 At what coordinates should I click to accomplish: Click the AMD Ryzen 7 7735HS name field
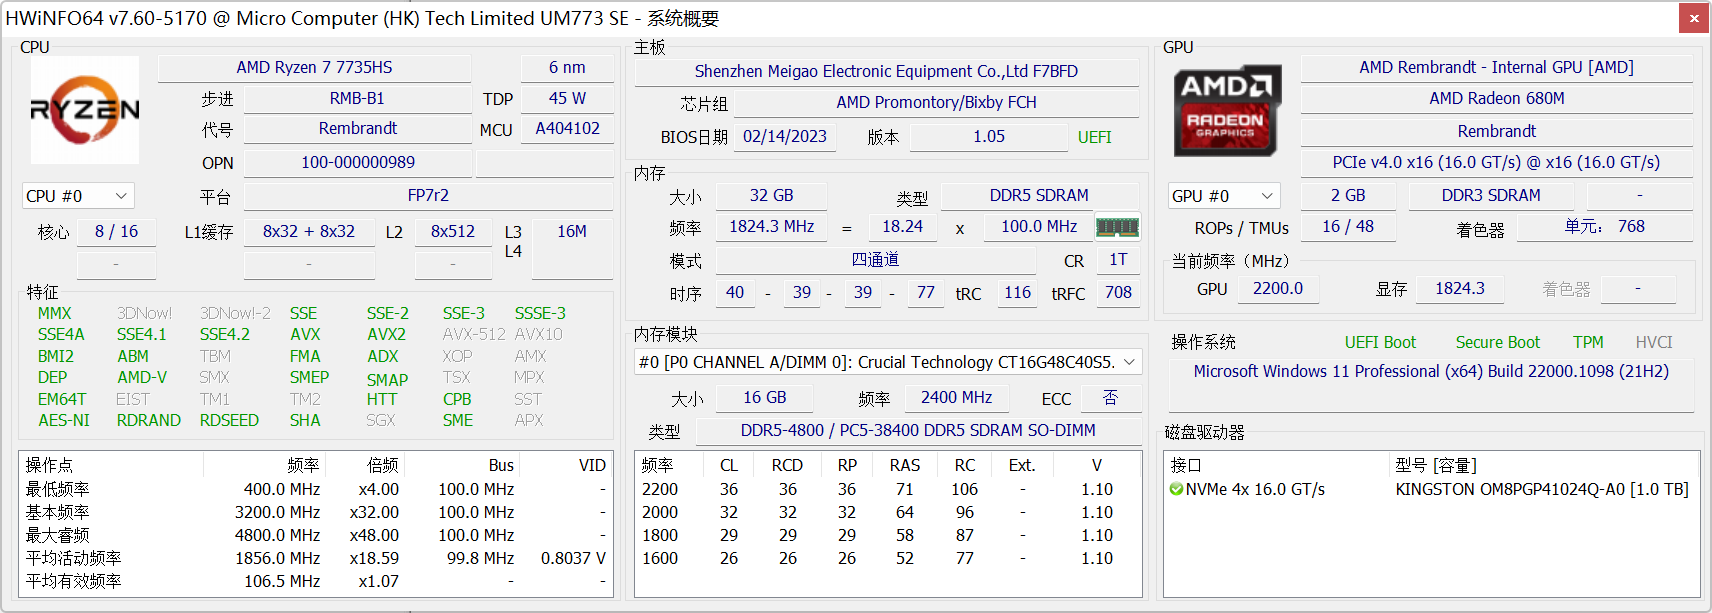[x=314, y=67]
